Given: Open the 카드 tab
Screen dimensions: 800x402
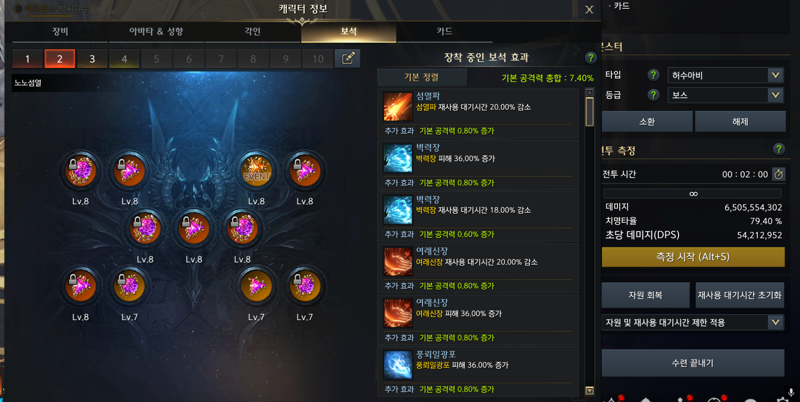Looking at the screenshot, I should pyautogui.click(x=444, y=32).
